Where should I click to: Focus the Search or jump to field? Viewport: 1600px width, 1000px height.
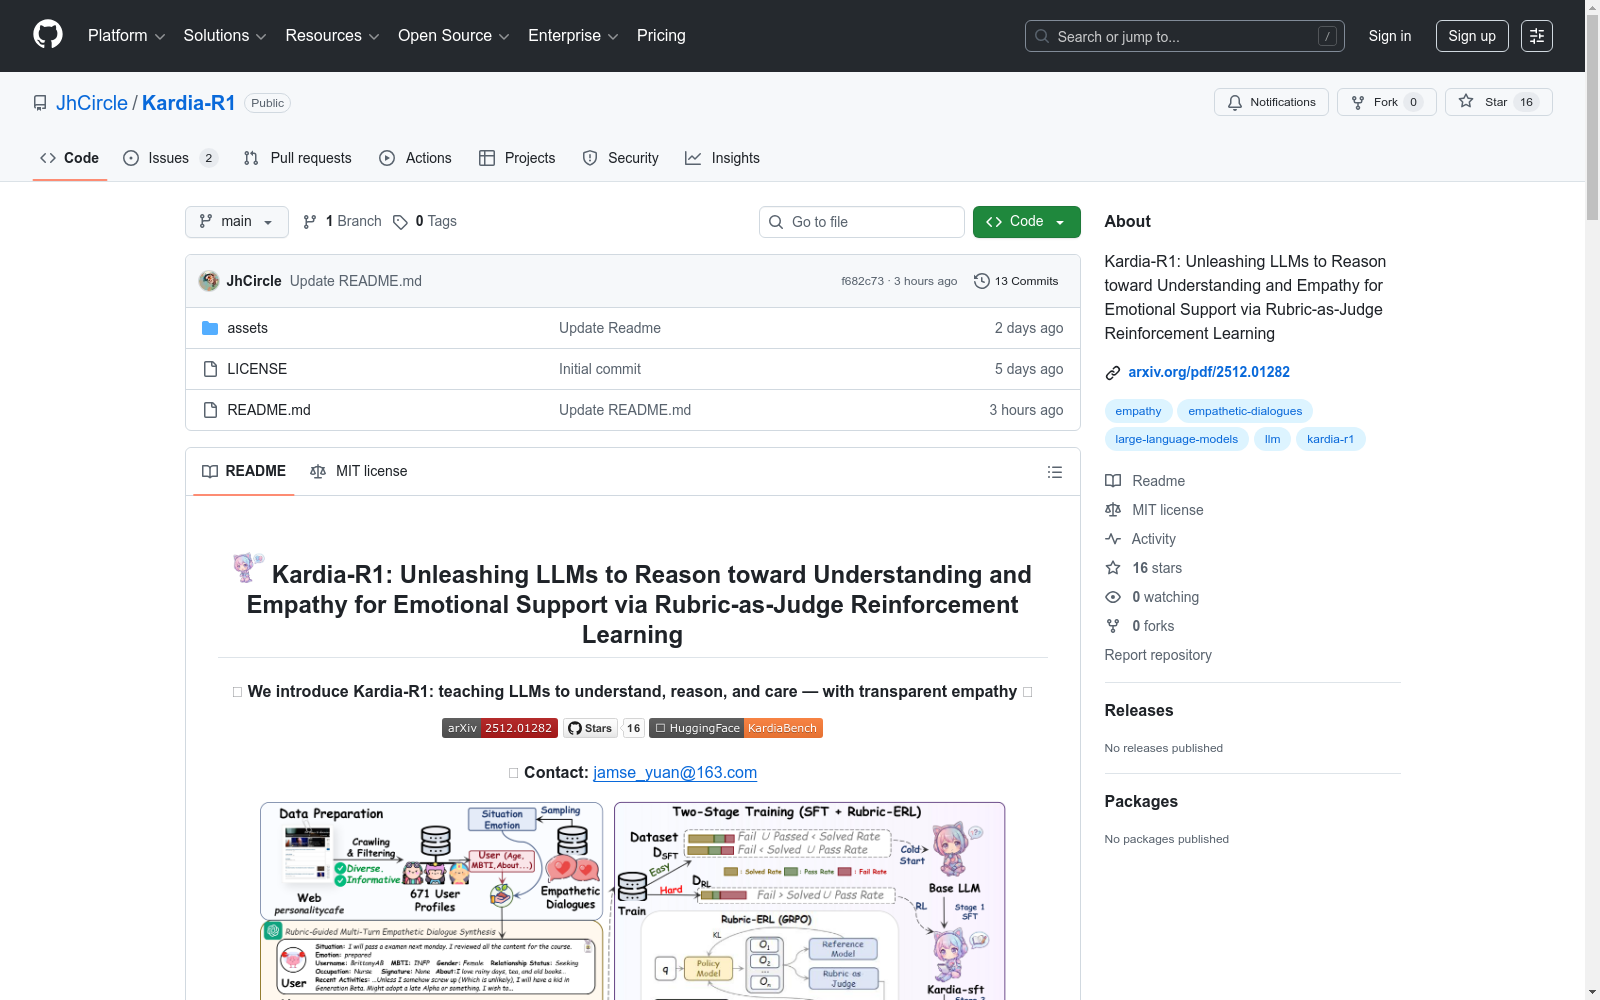pyautogui.click(x=1185, y=36)
